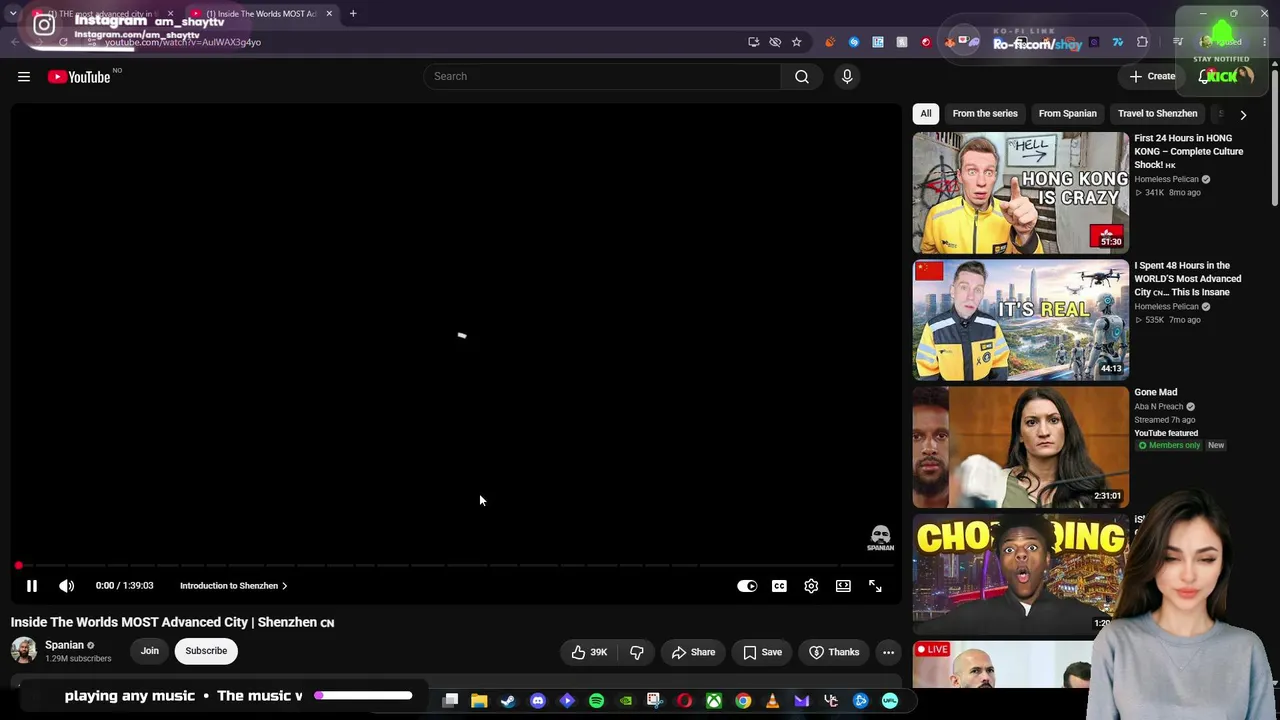Select the Travel to Shenzhen chip
The image size is (1280, 720).
pyautogui.click(x=1157, y=114)
